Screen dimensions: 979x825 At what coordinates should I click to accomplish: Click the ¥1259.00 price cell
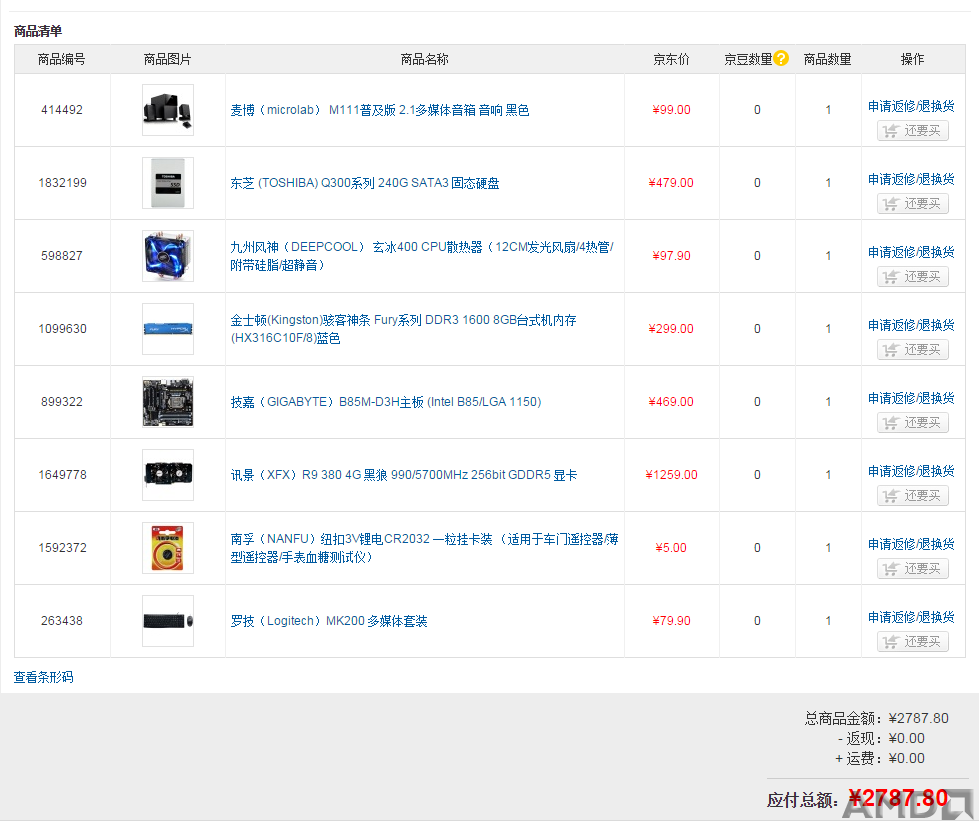[x=671, y=475]
